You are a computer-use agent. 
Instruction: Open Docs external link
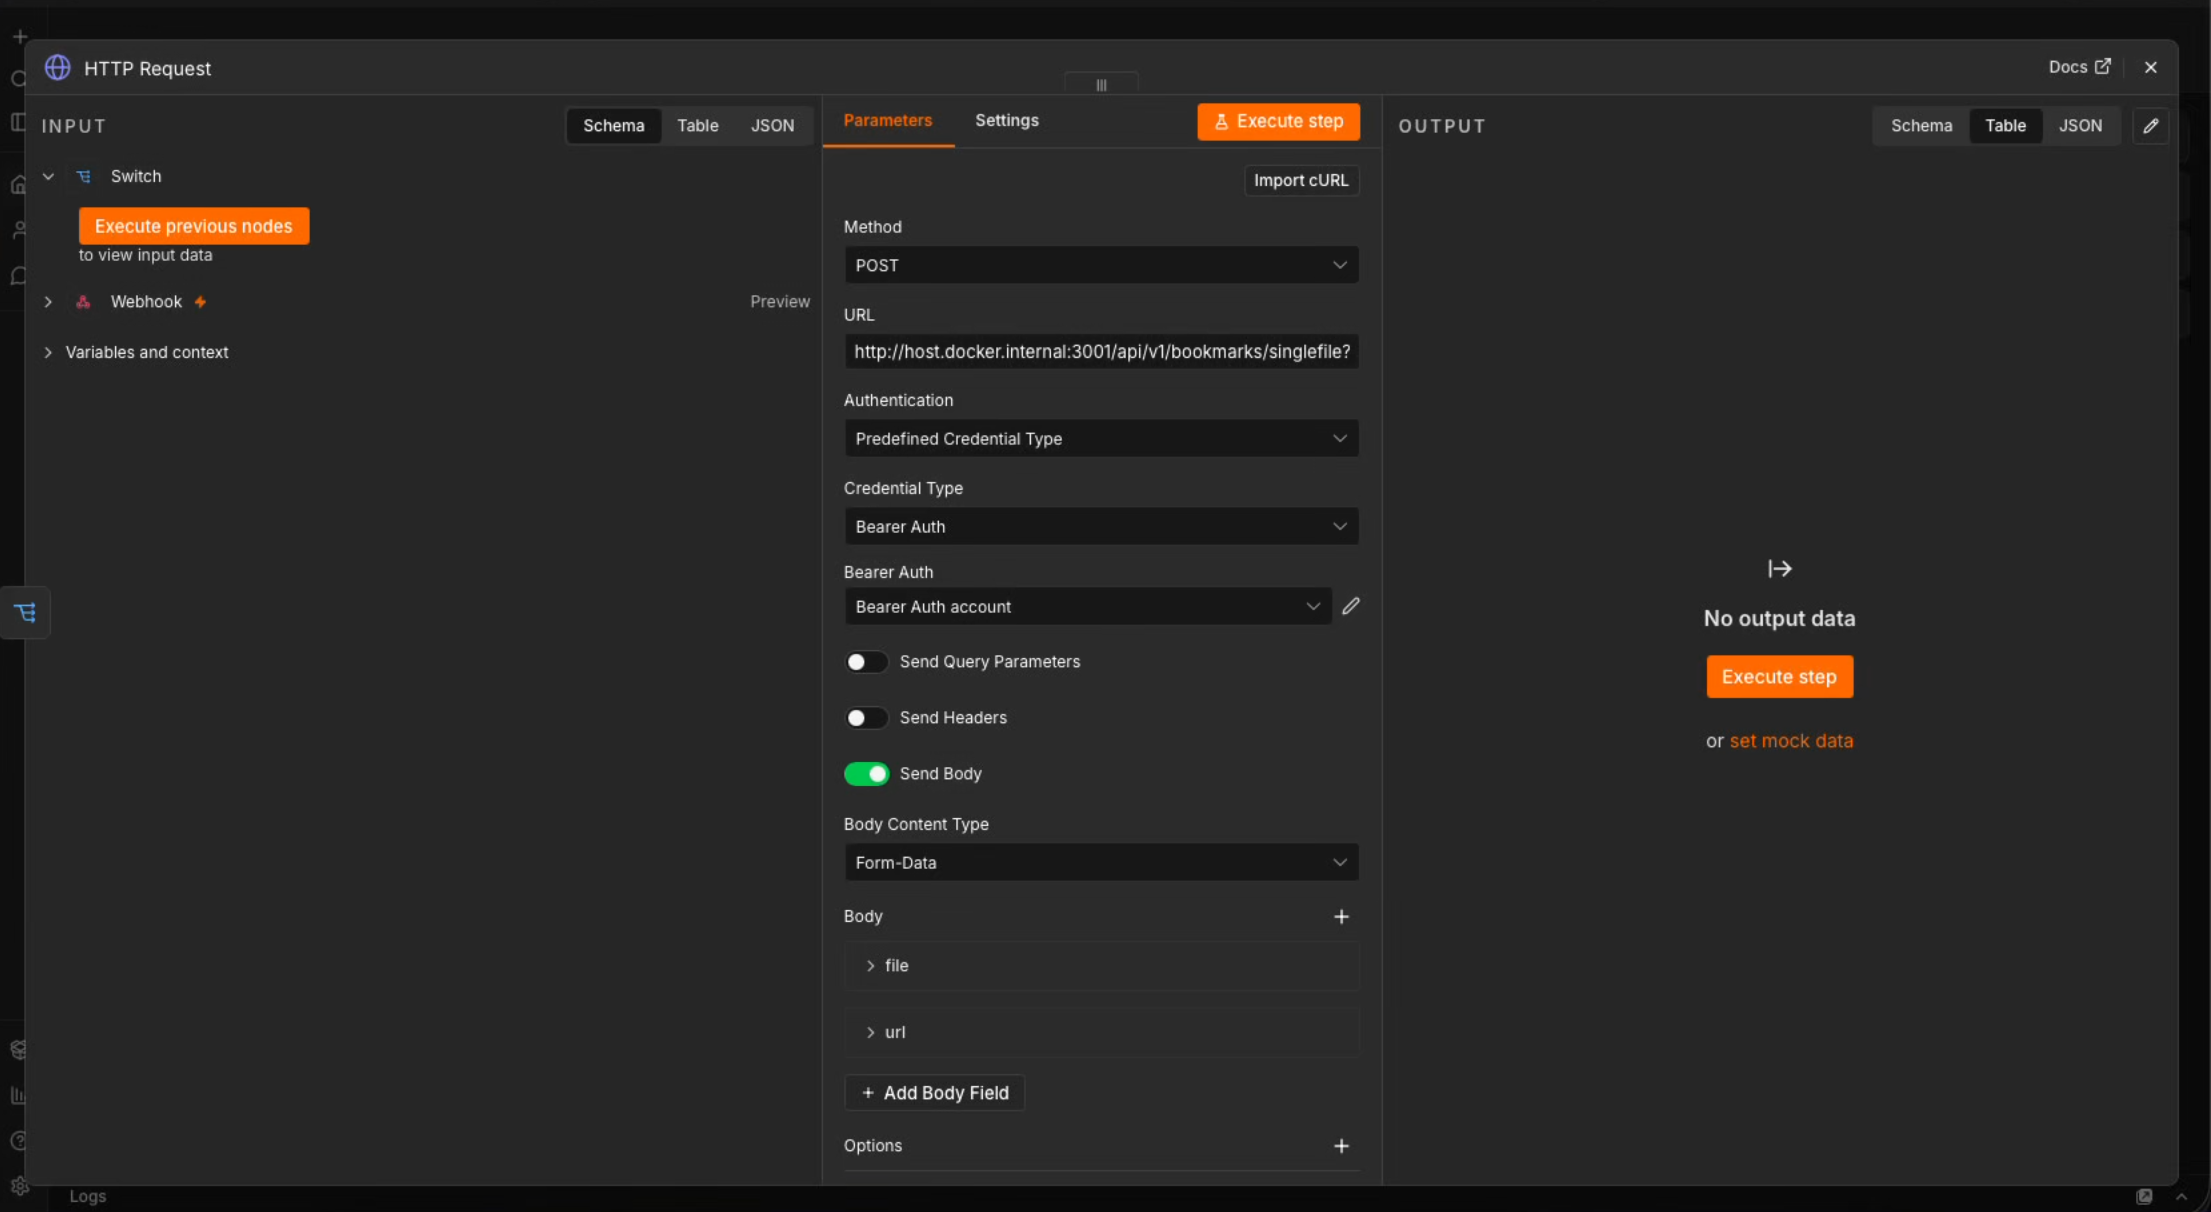click(x=2079, y=67)
